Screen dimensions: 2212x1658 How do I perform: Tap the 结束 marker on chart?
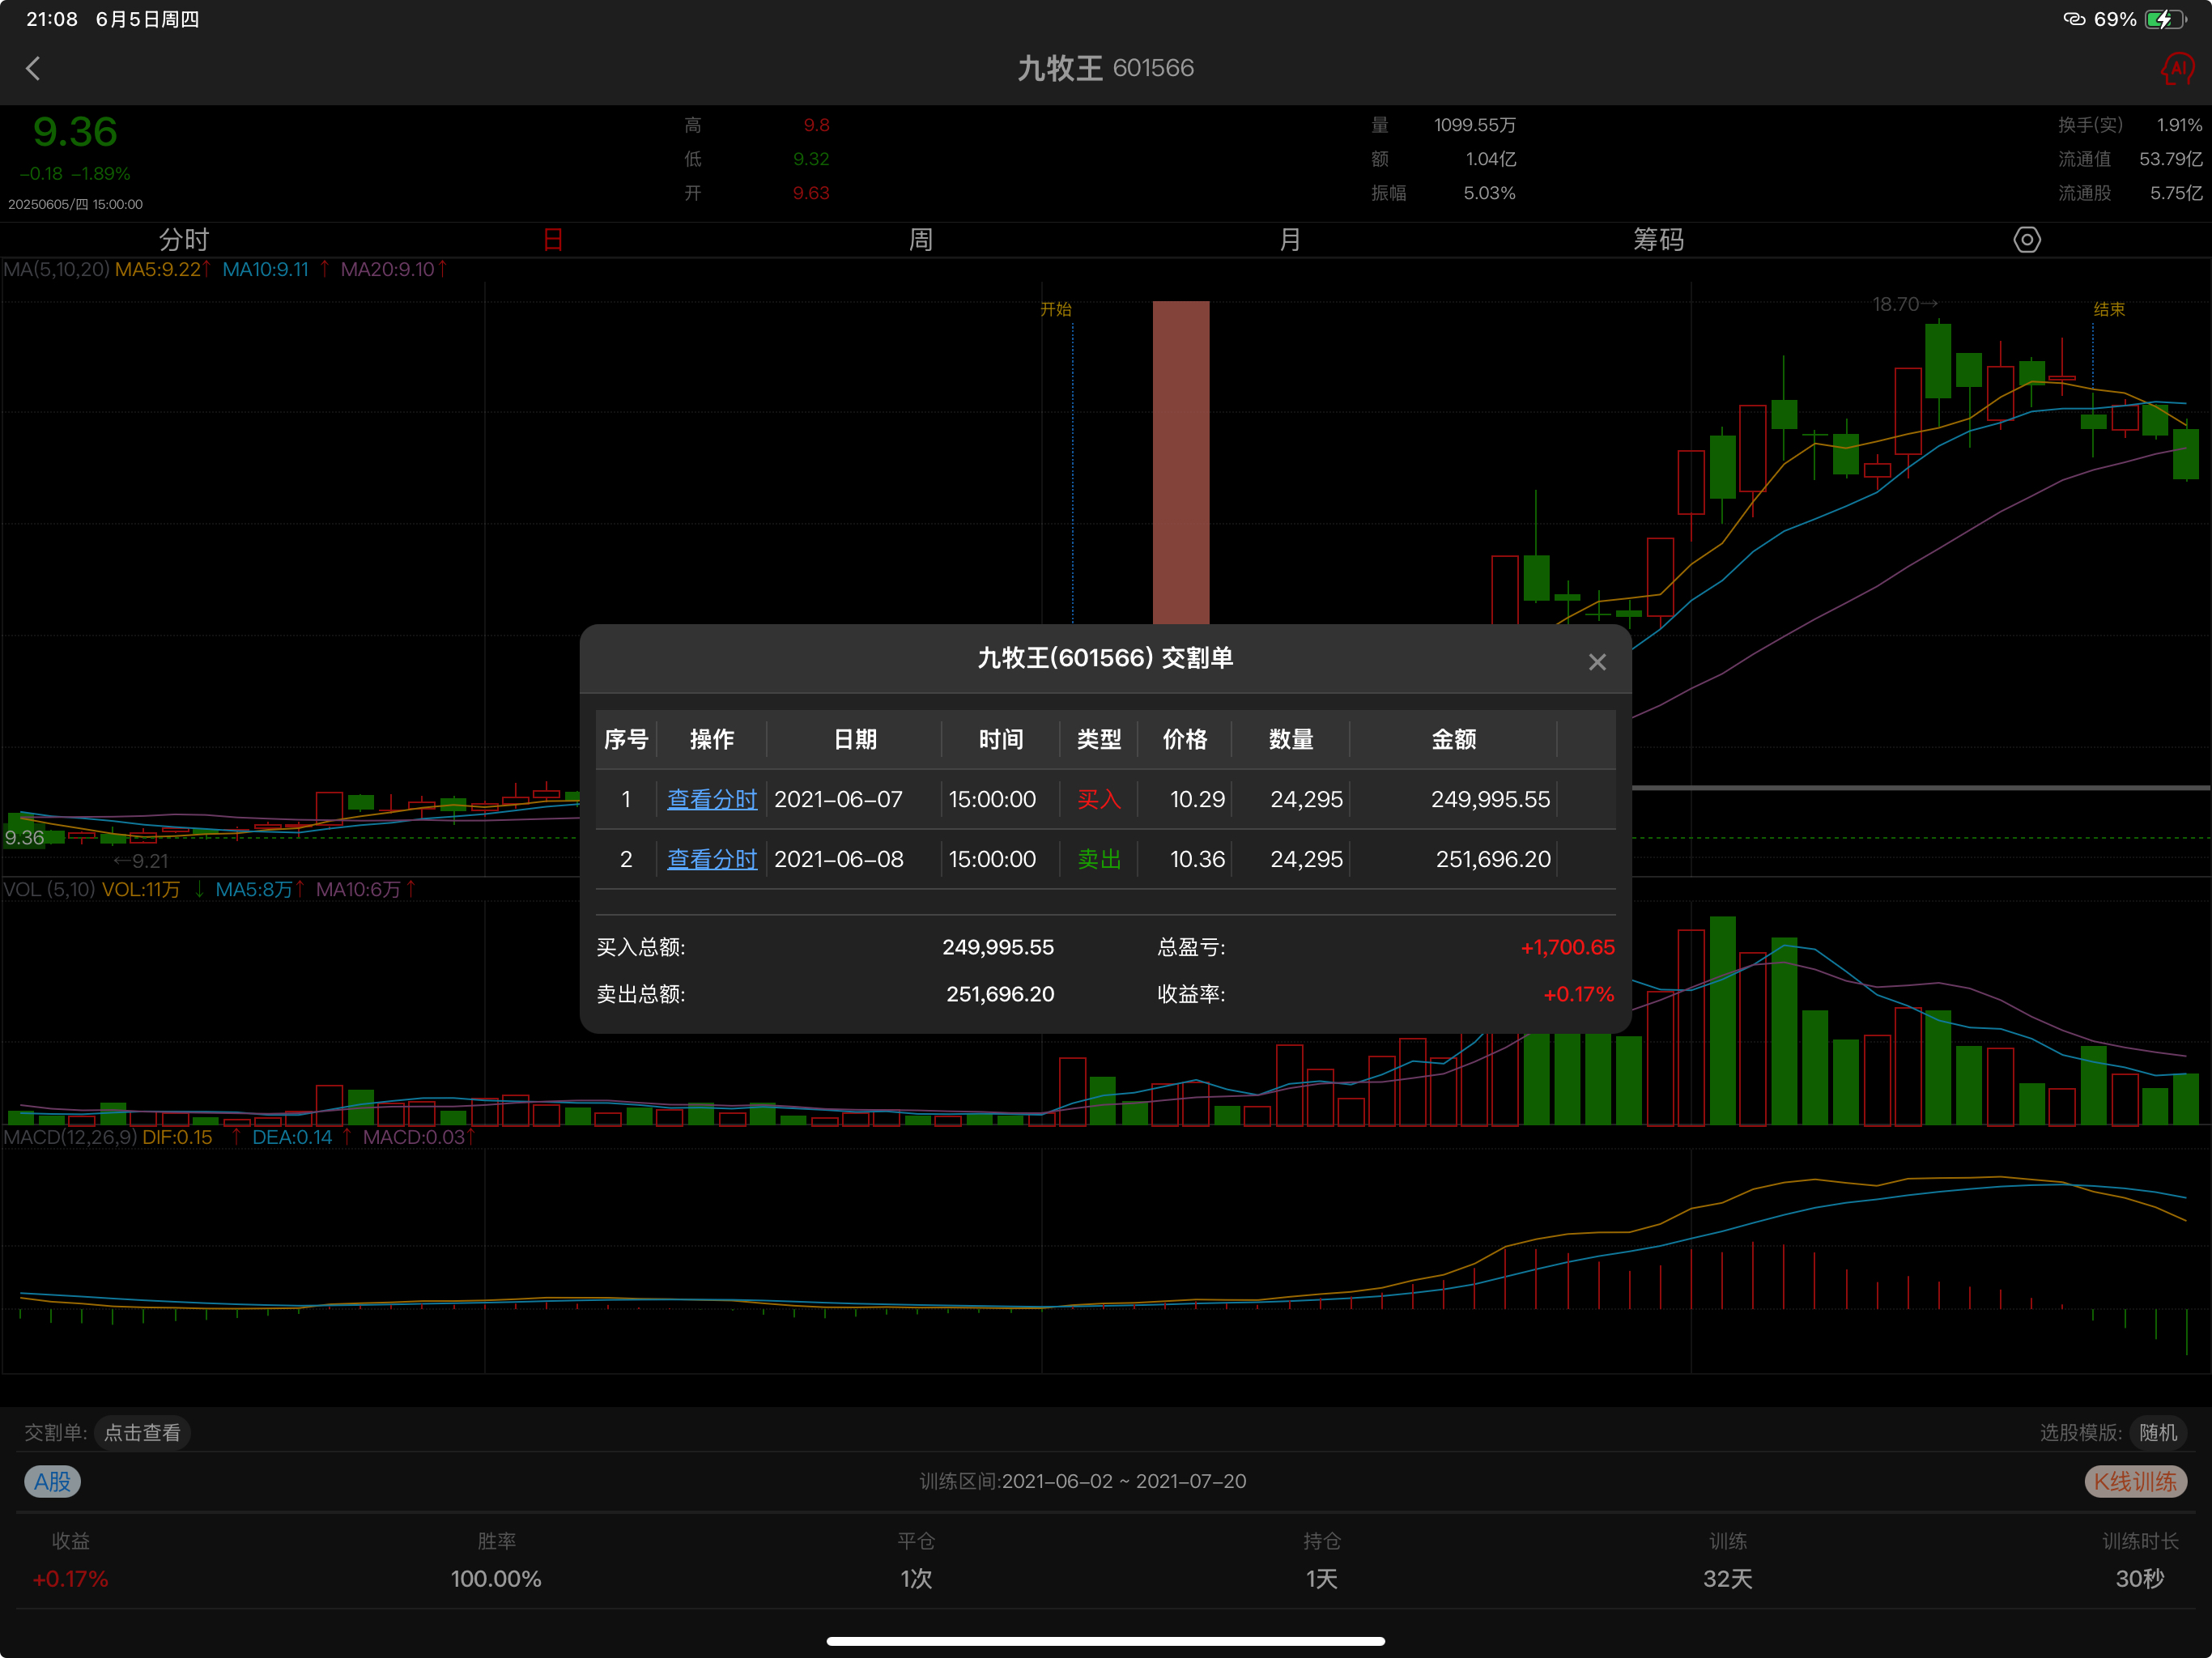point(2109,309)
